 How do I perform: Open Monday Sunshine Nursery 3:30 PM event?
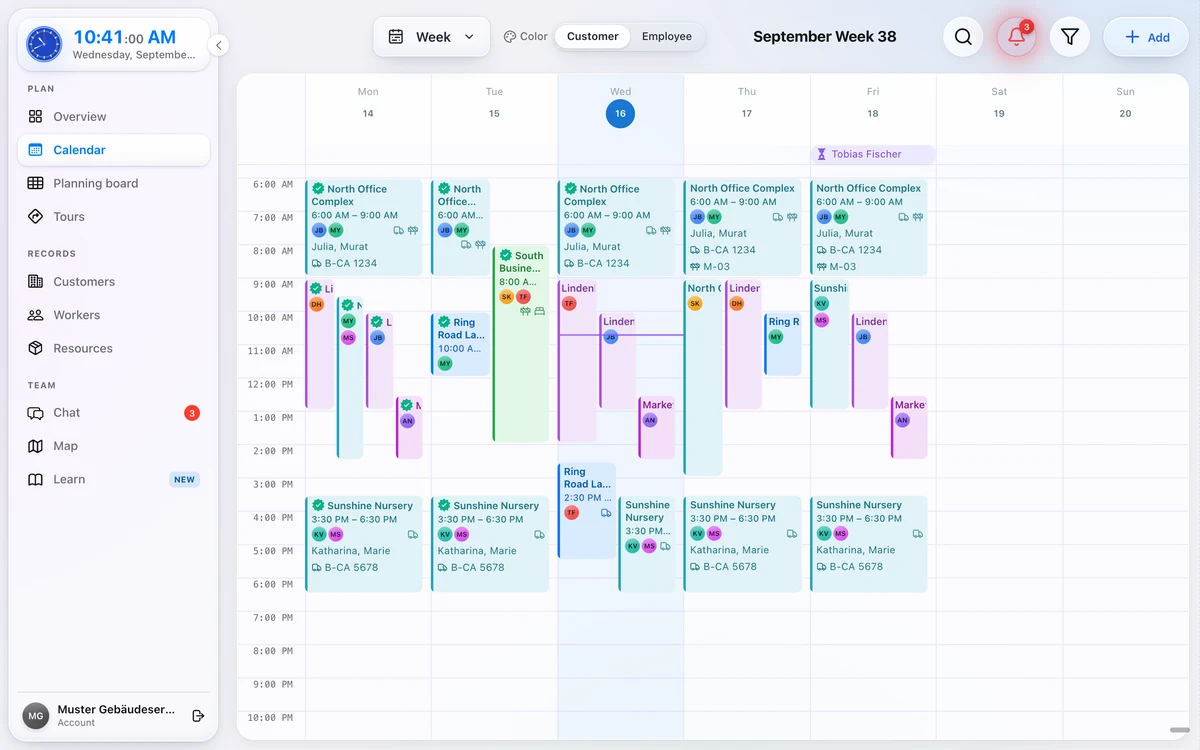click(364, 544)
